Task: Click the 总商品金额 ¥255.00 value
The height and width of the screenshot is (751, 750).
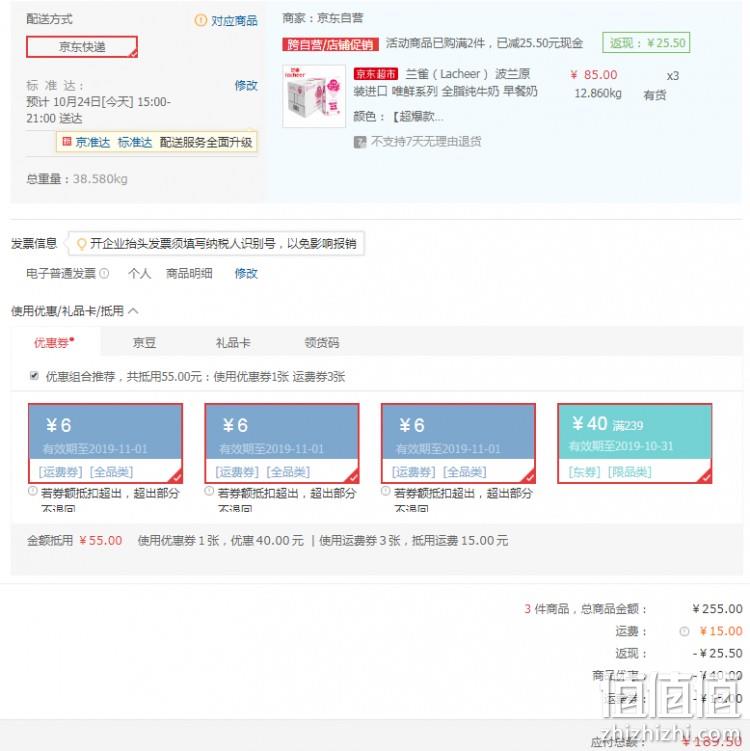Action: pos(717,609)
